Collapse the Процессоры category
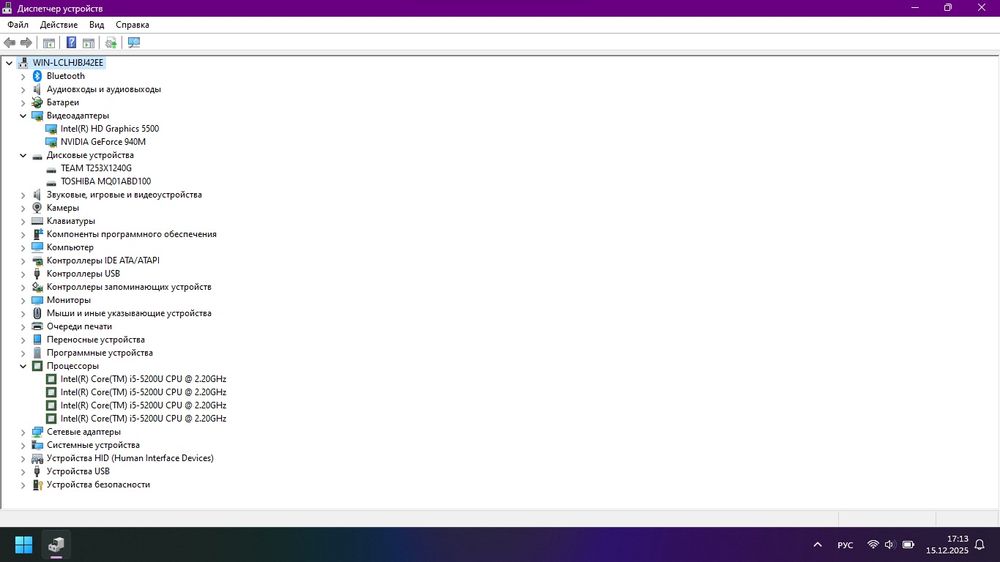 23,366
